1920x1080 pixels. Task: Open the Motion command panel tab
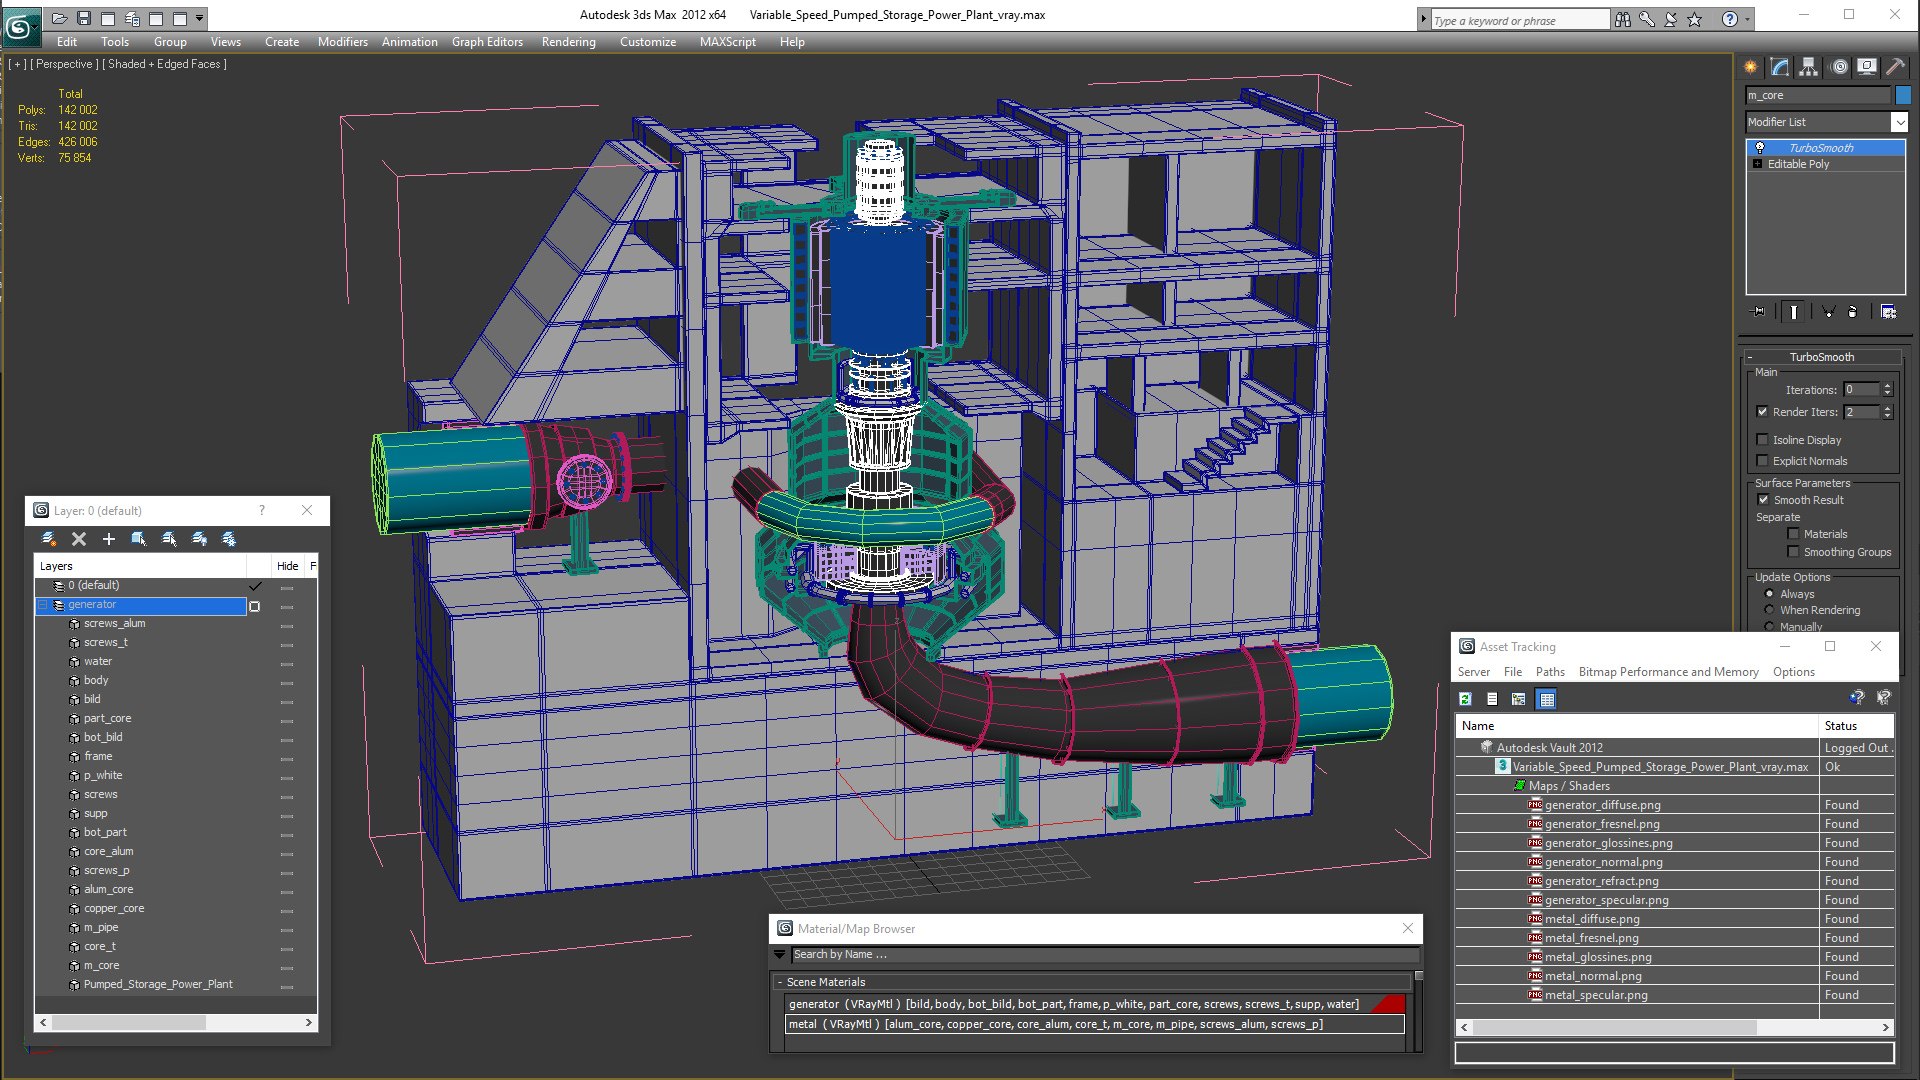(x=1838, y=67)
